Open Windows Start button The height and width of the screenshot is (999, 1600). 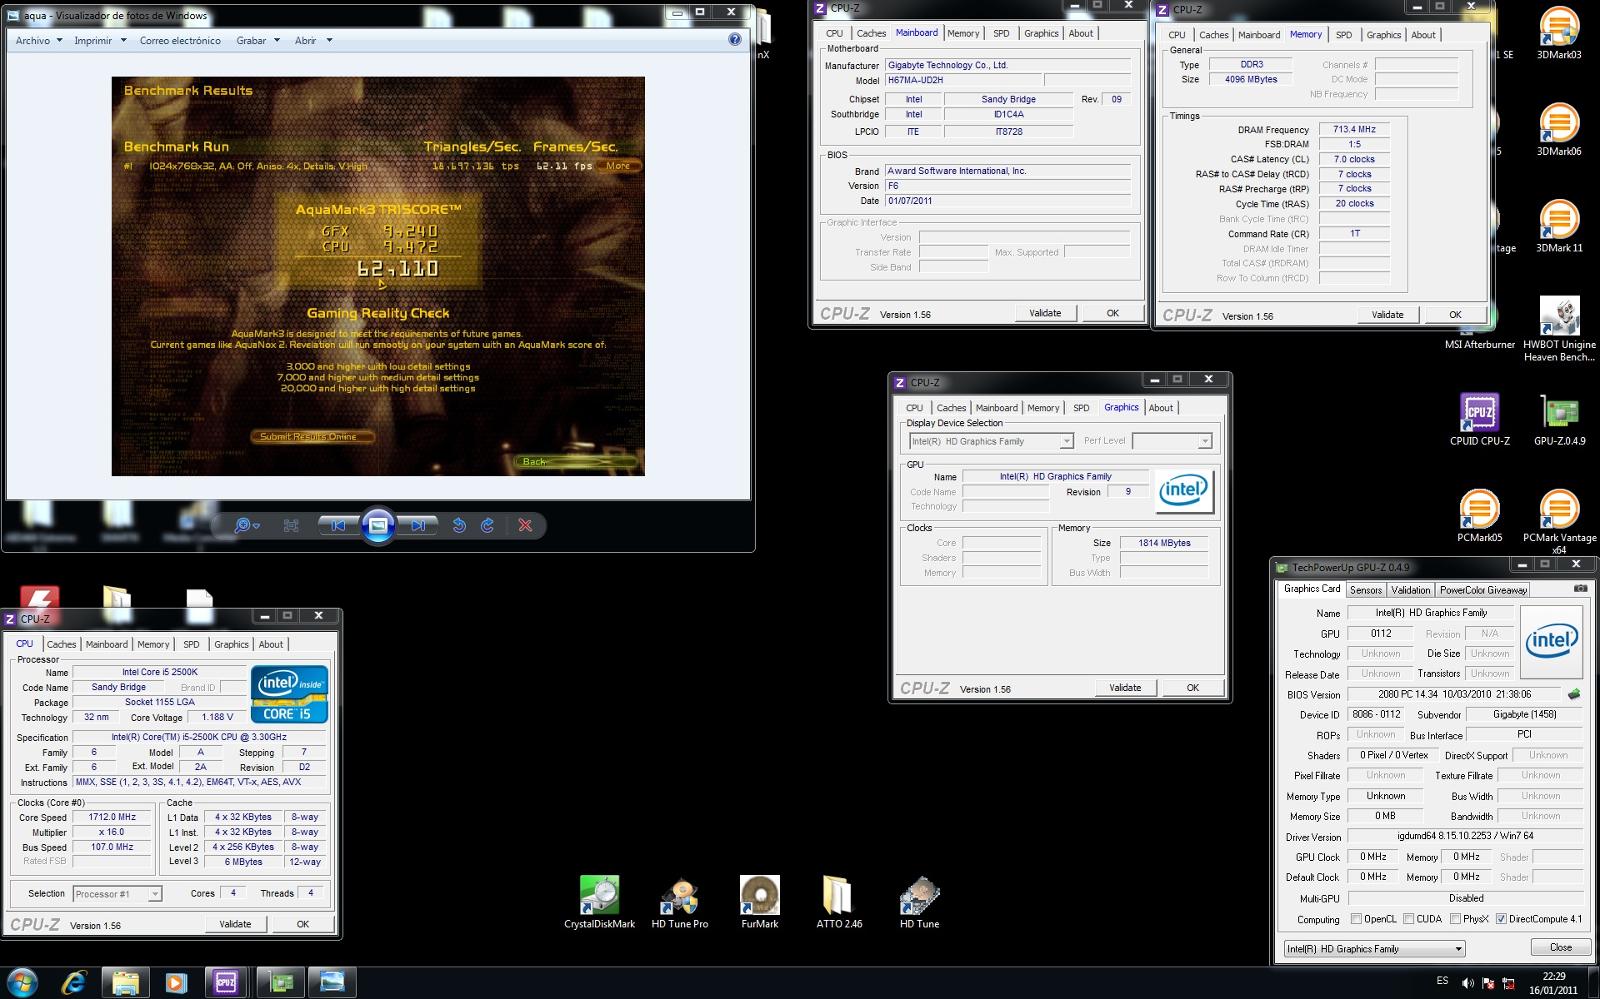tap(22, 983)
